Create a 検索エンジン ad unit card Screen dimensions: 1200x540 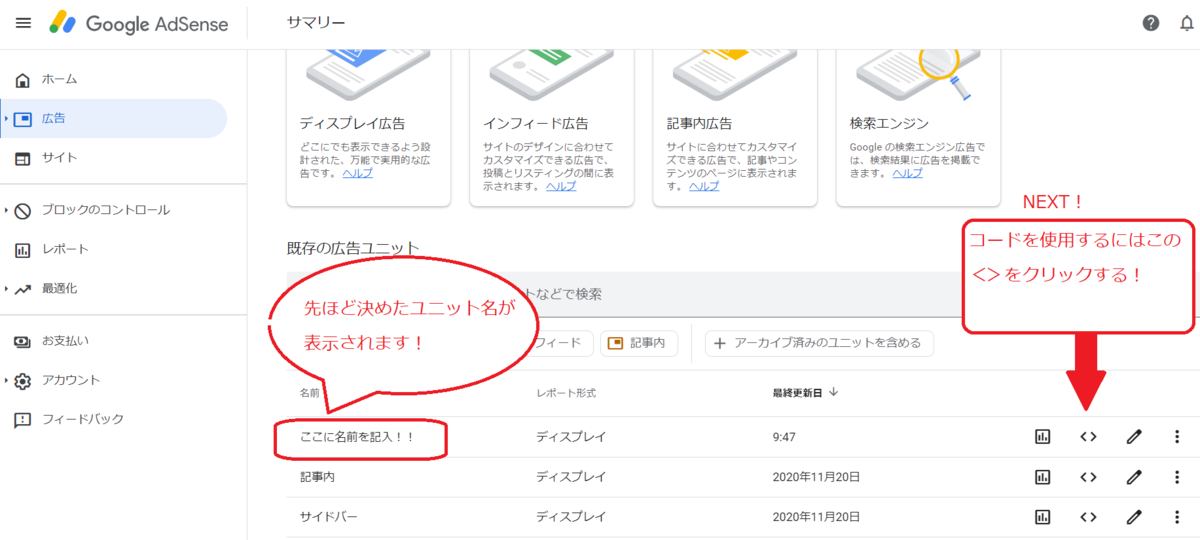click(x=918, y=128)
